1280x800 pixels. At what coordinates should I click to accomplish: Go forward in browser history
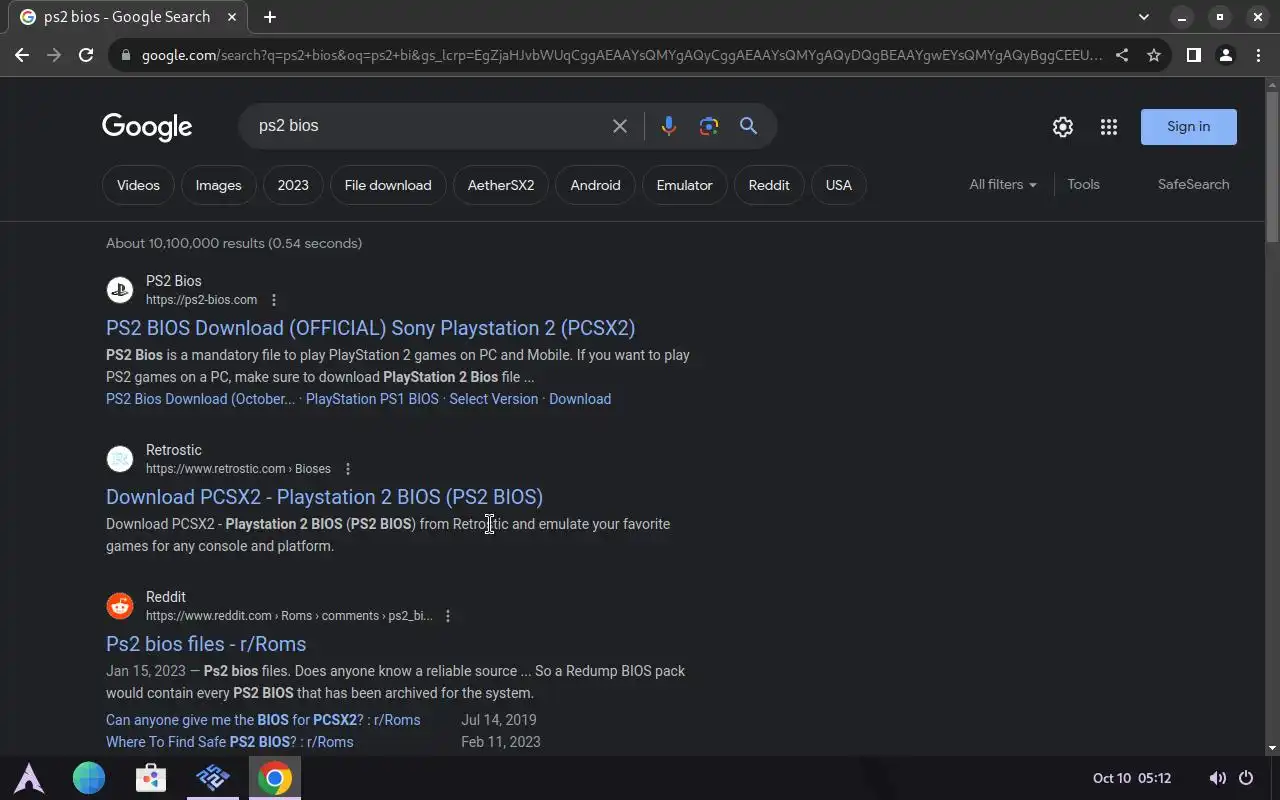54,55
